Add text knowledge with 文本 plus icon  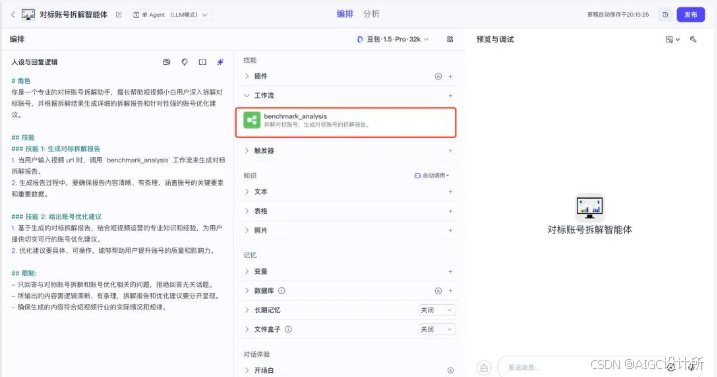click(x=450, y=192)
